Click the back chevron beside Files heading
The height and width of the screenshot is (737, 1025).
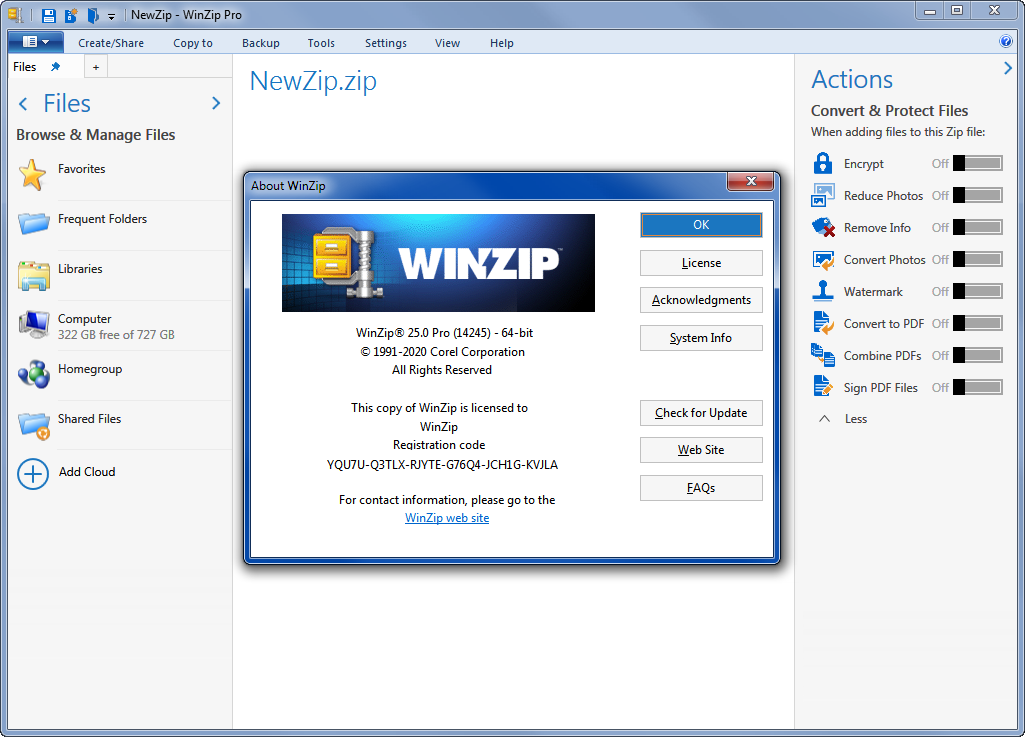point(24,103)
